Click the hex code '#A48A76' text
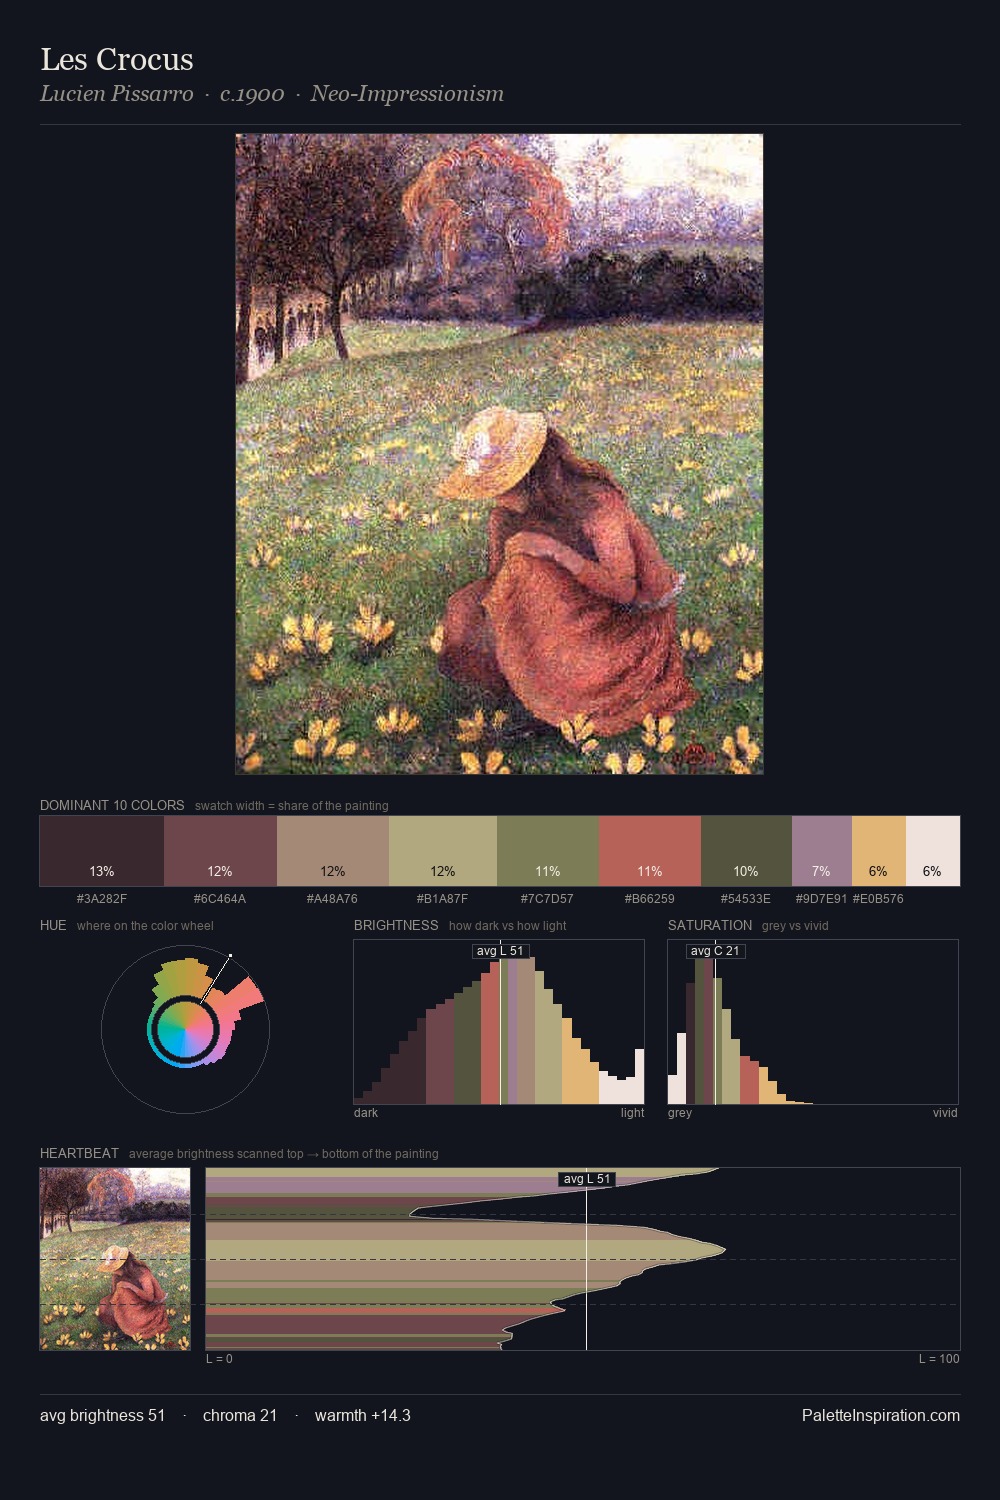 pyautogui.click(x=332, y=898)
